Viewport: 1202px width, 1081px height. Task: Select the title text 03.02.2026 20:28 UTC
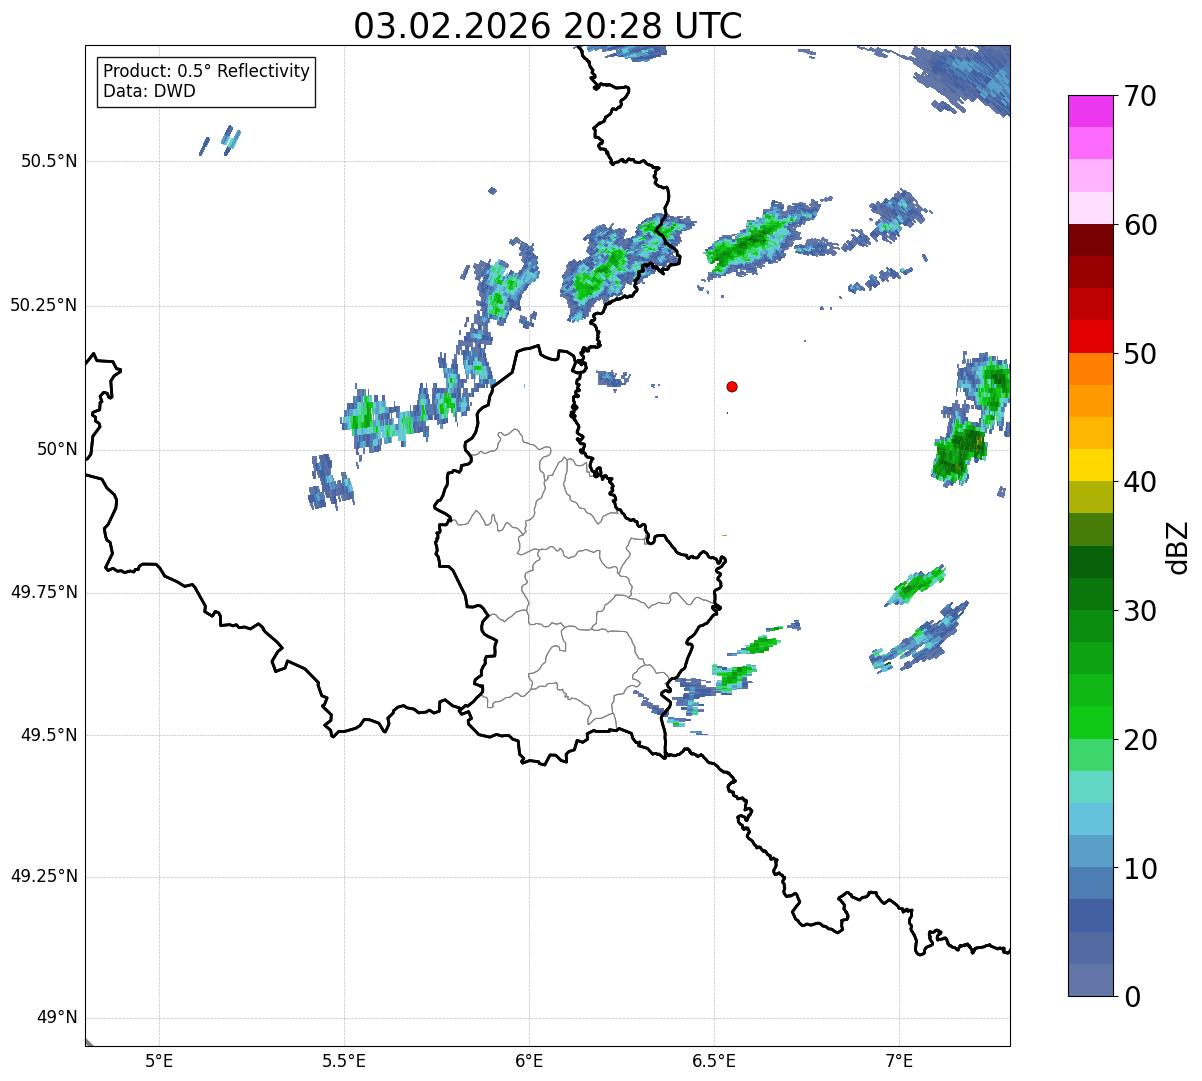[548, 26]
